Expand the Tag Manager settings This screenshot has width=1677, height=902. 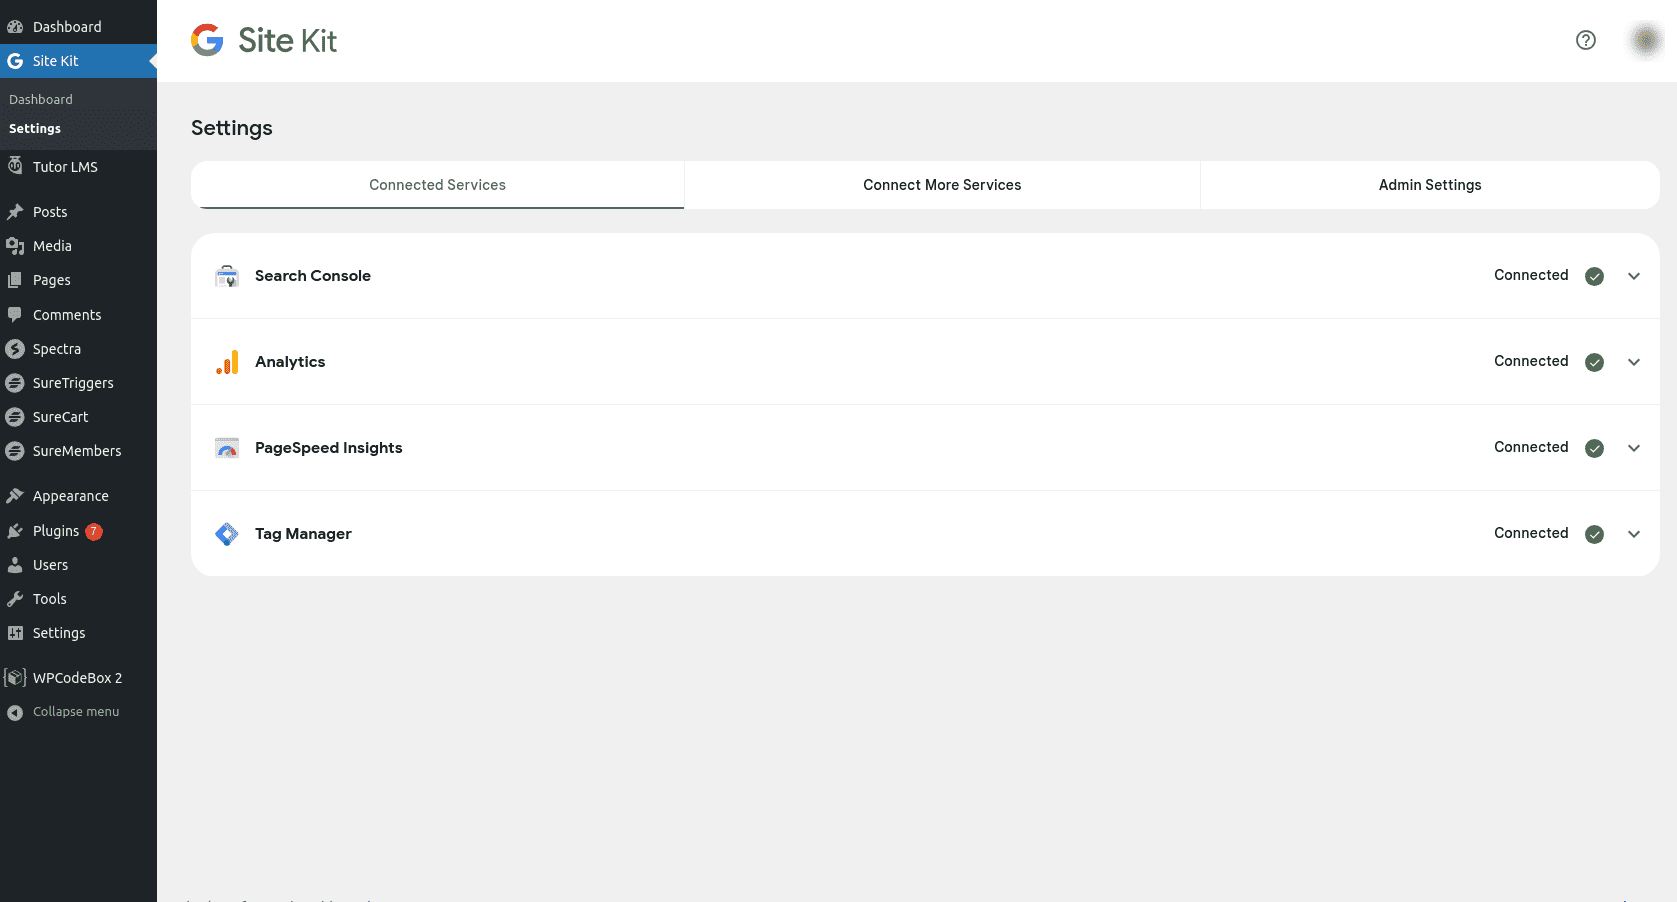click(1634, 533)
